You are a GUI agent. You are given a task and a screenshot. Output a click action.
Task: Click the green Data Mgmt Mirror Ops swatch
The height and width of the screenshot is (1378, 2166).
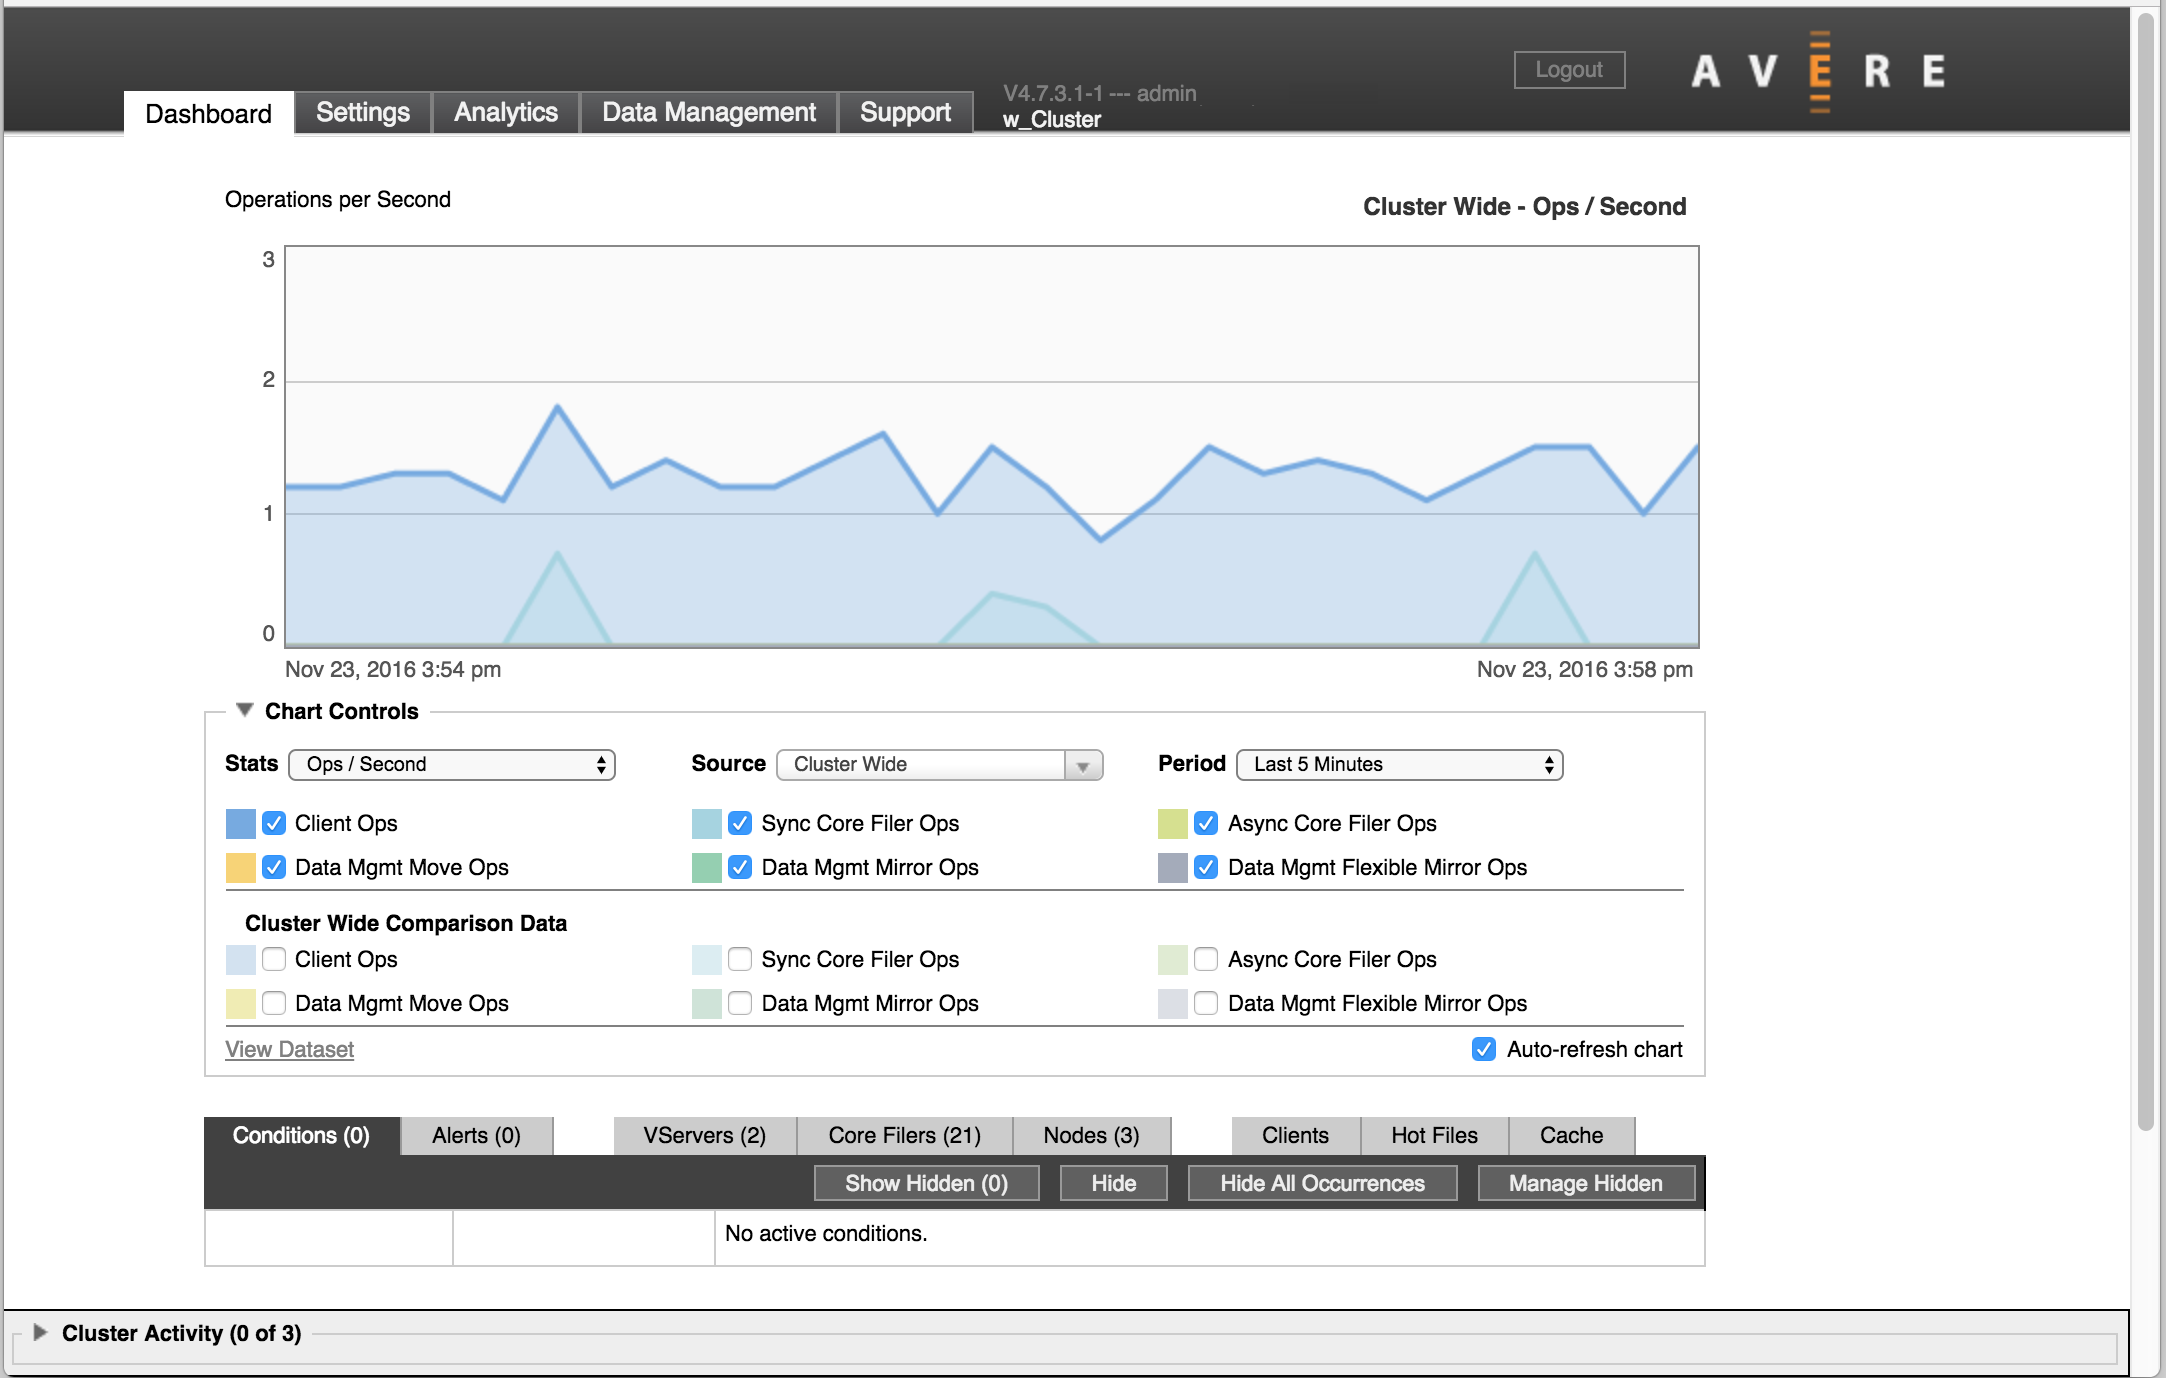(x=707, y=868)
